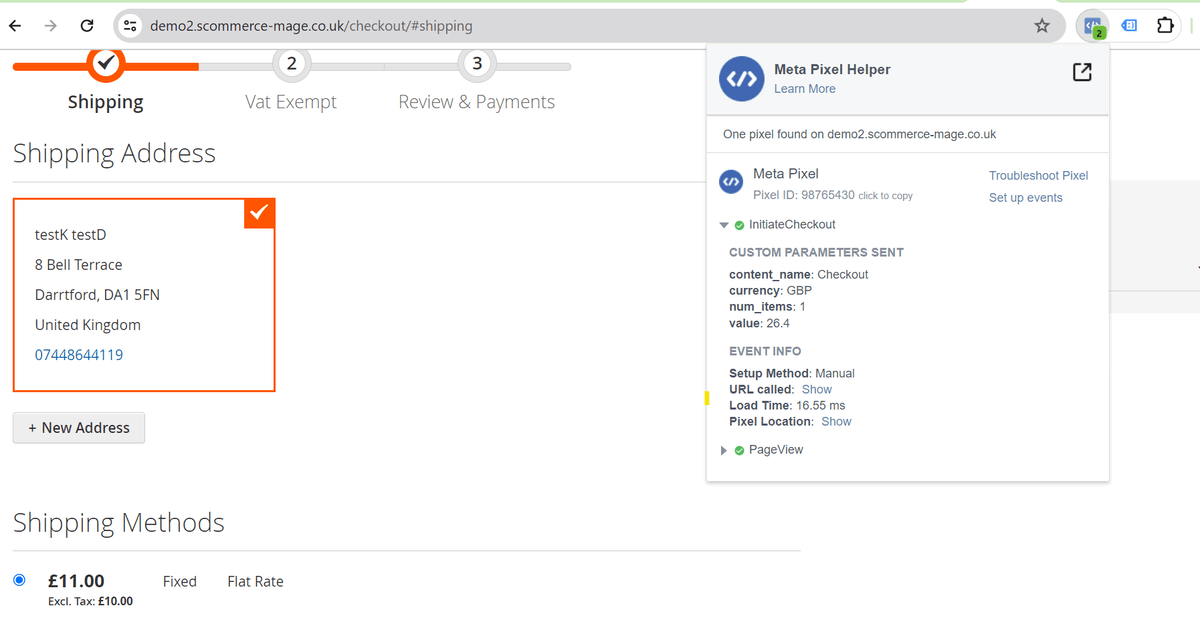This screenshot has width=1200, height=628.
Task: Expand the PageView event
Action: point(724,450)
